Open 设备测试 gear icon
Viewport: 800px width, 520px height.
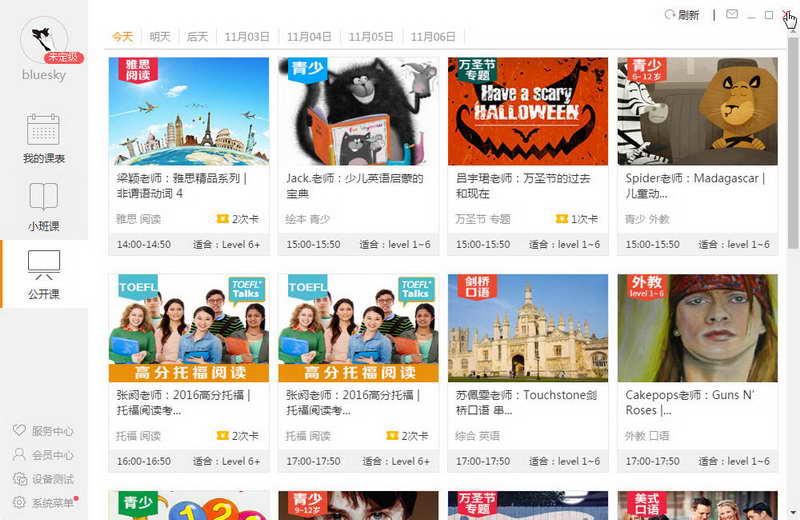pyautogui.click(x=19, y=479)
